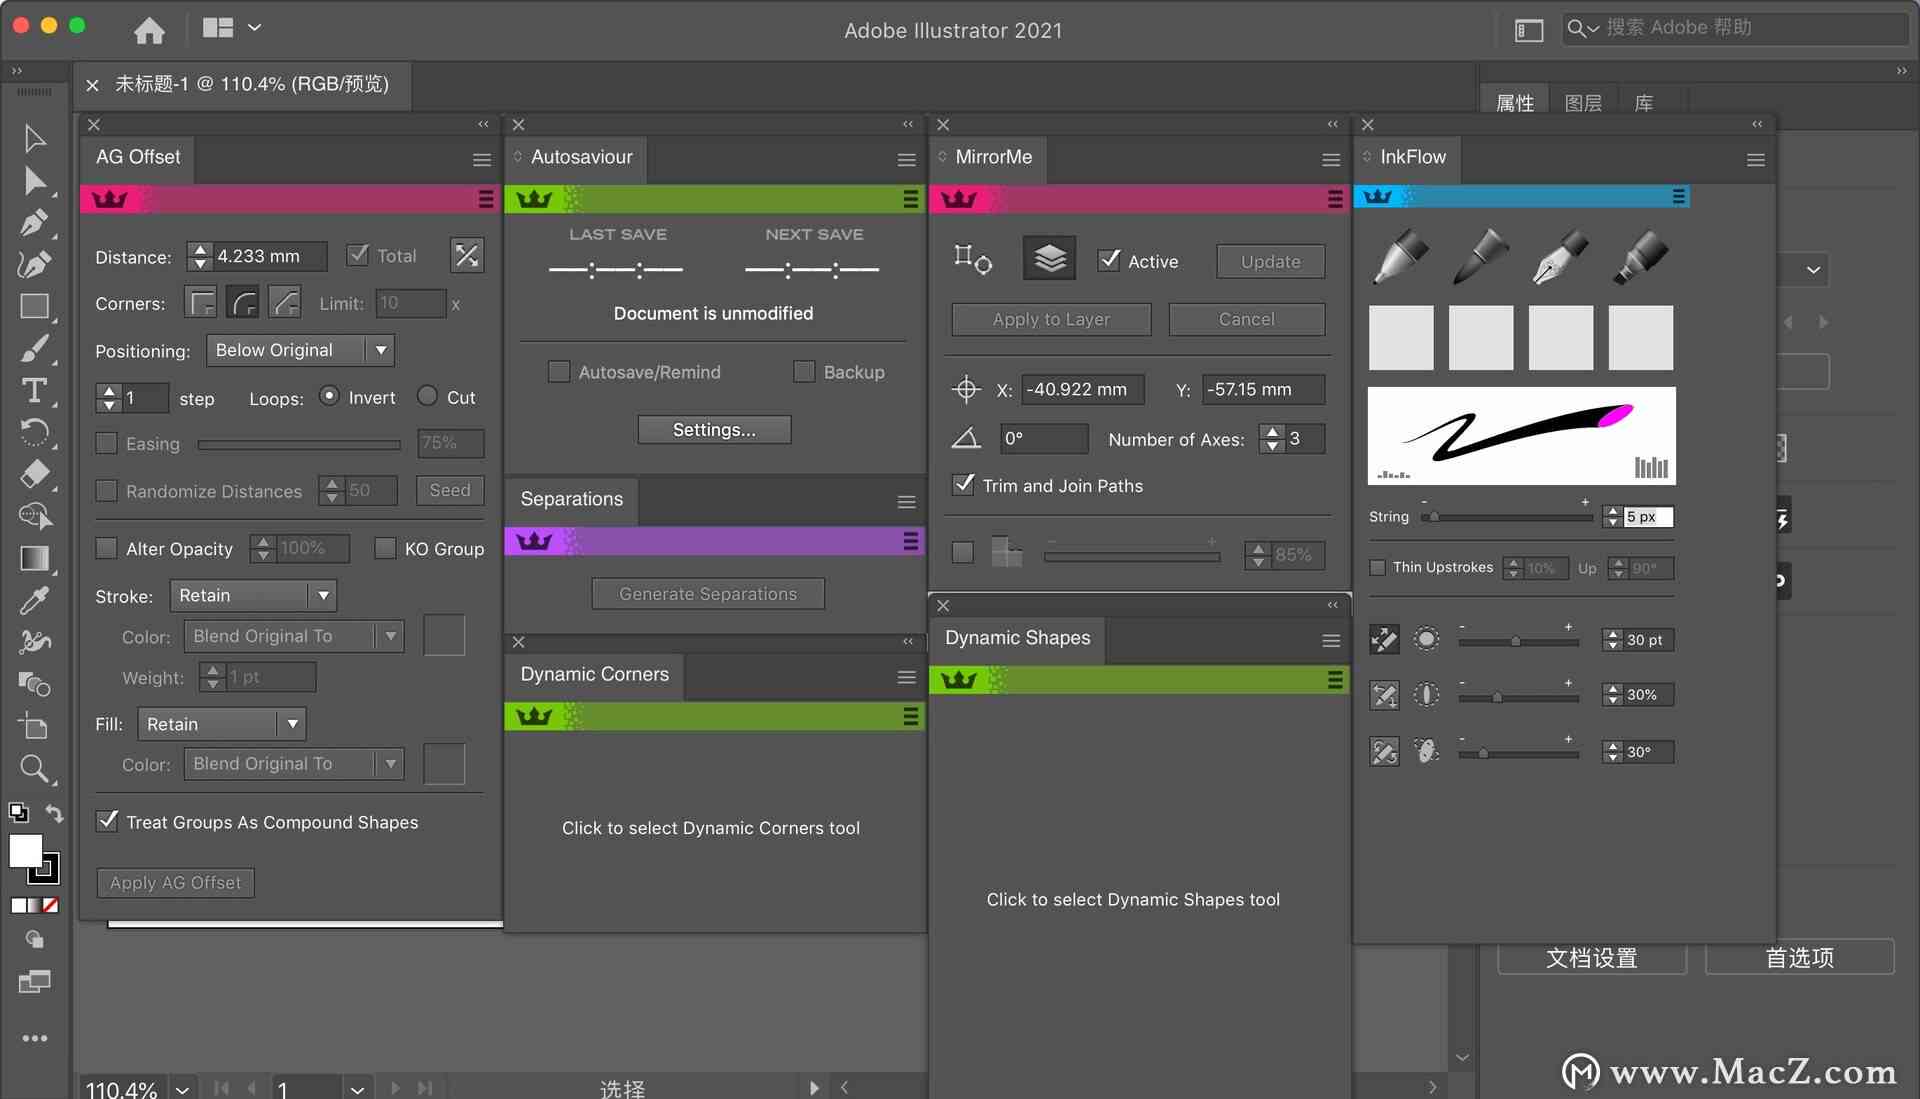1920x1099 pixels.
Task: Click the Autosaviour Settings... button
Action: (714, 430)
